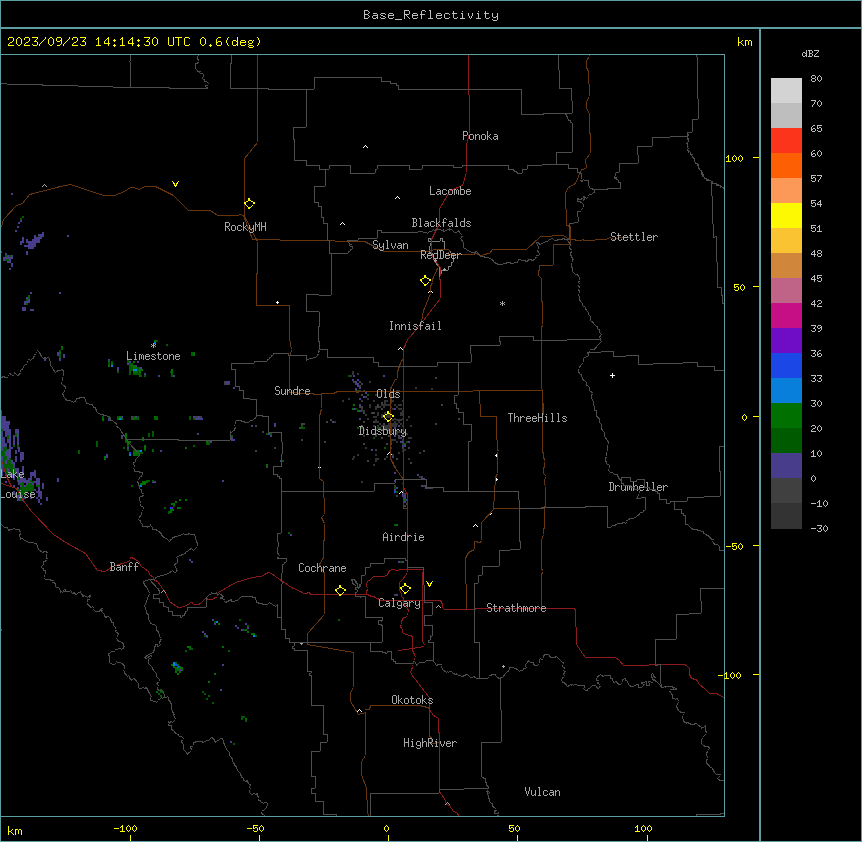Select the yellow diamond marker below Cochrane

pyautogui.click(x=340, y=590)
